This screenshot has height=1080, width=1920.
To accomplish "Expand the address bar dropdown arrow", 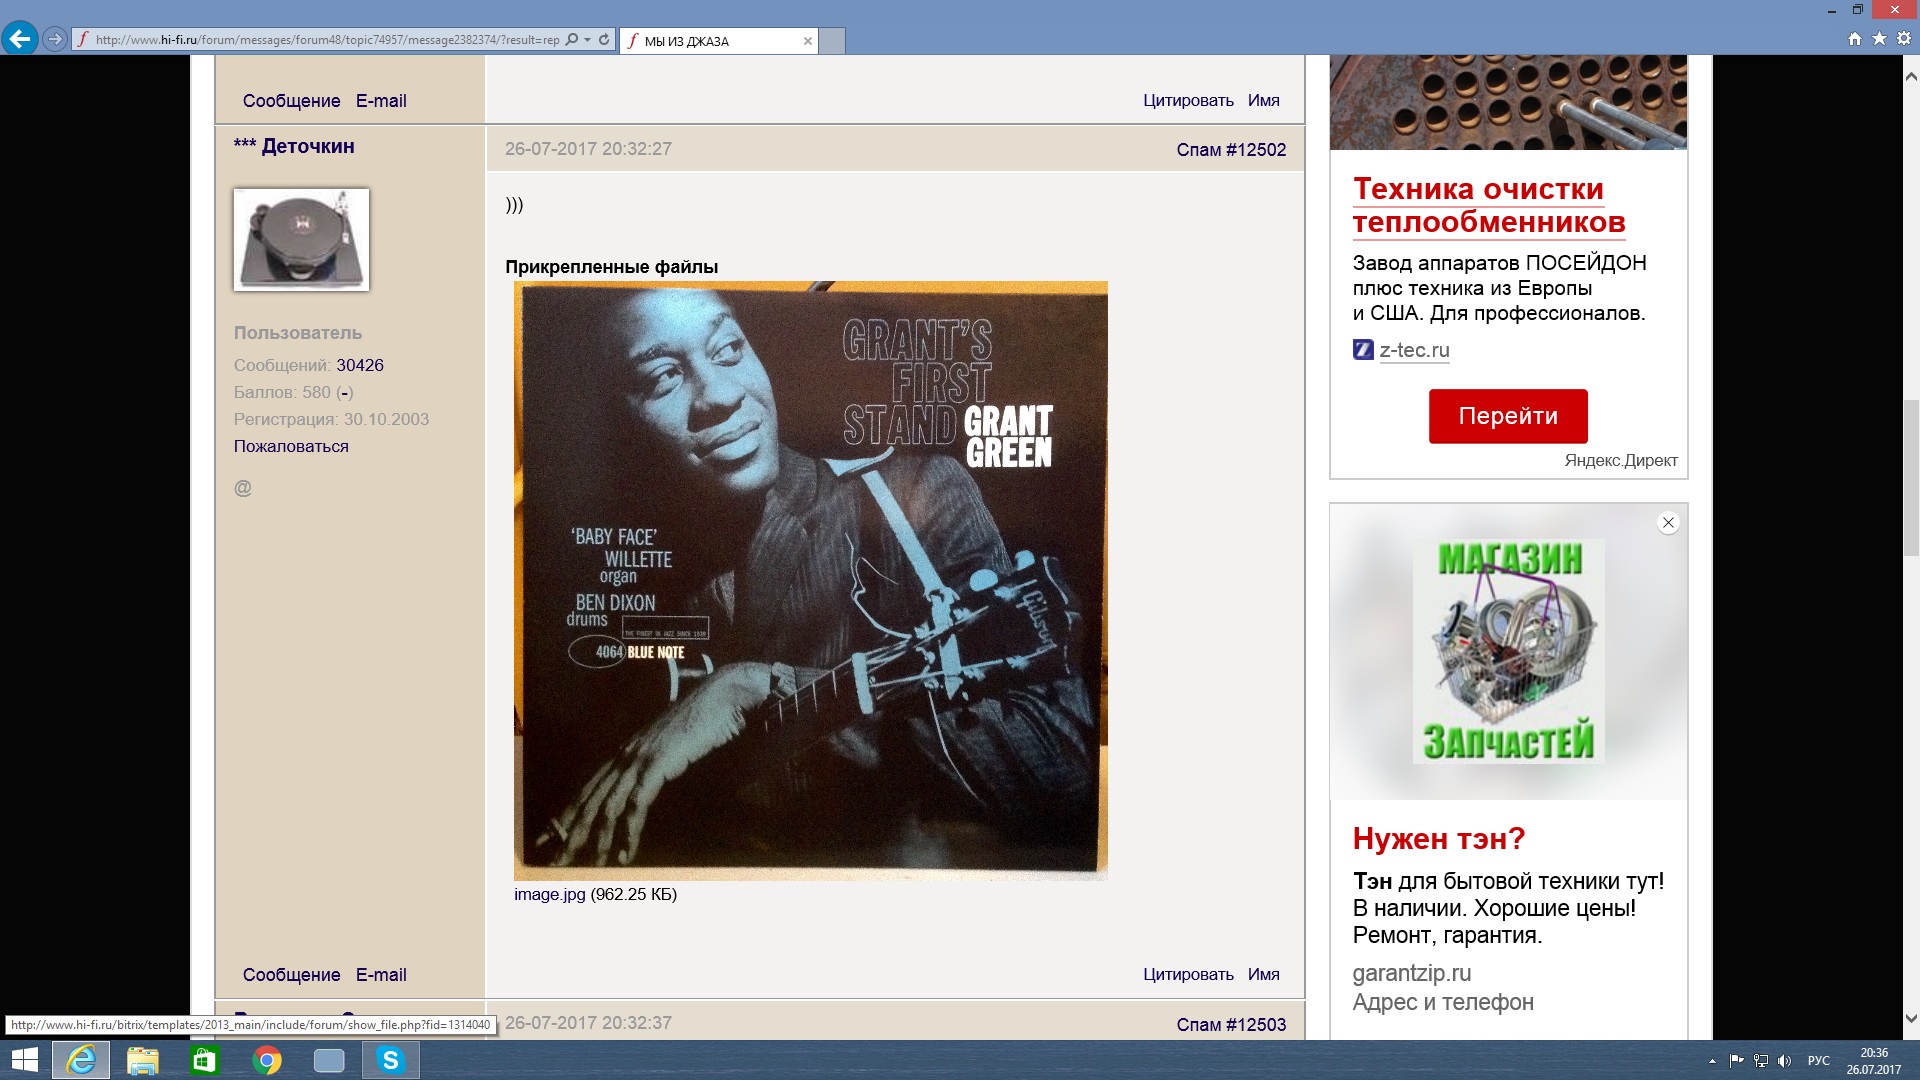I will 588,40.
